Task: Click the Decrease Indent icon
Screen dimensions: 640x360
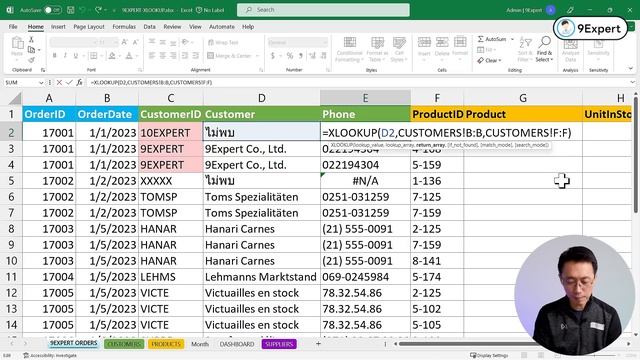Action: point(184,56)
